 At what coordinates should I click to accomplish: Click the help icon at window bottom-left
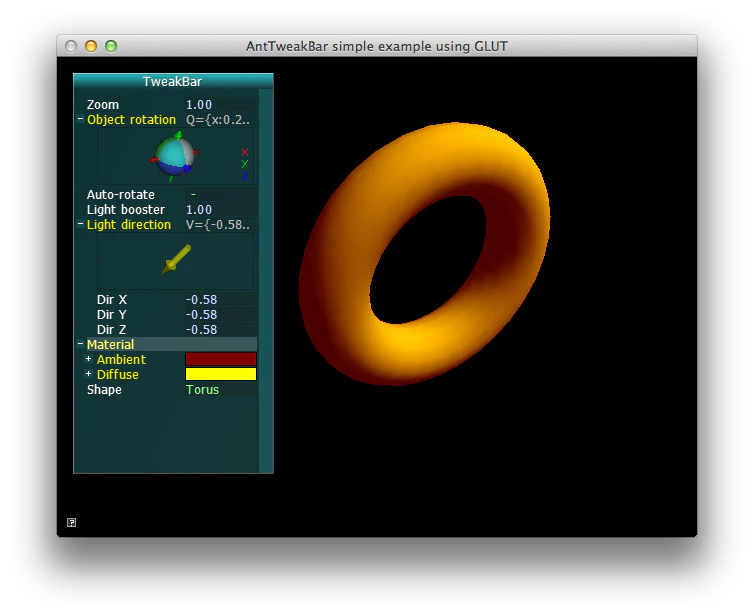pos(72,523)
